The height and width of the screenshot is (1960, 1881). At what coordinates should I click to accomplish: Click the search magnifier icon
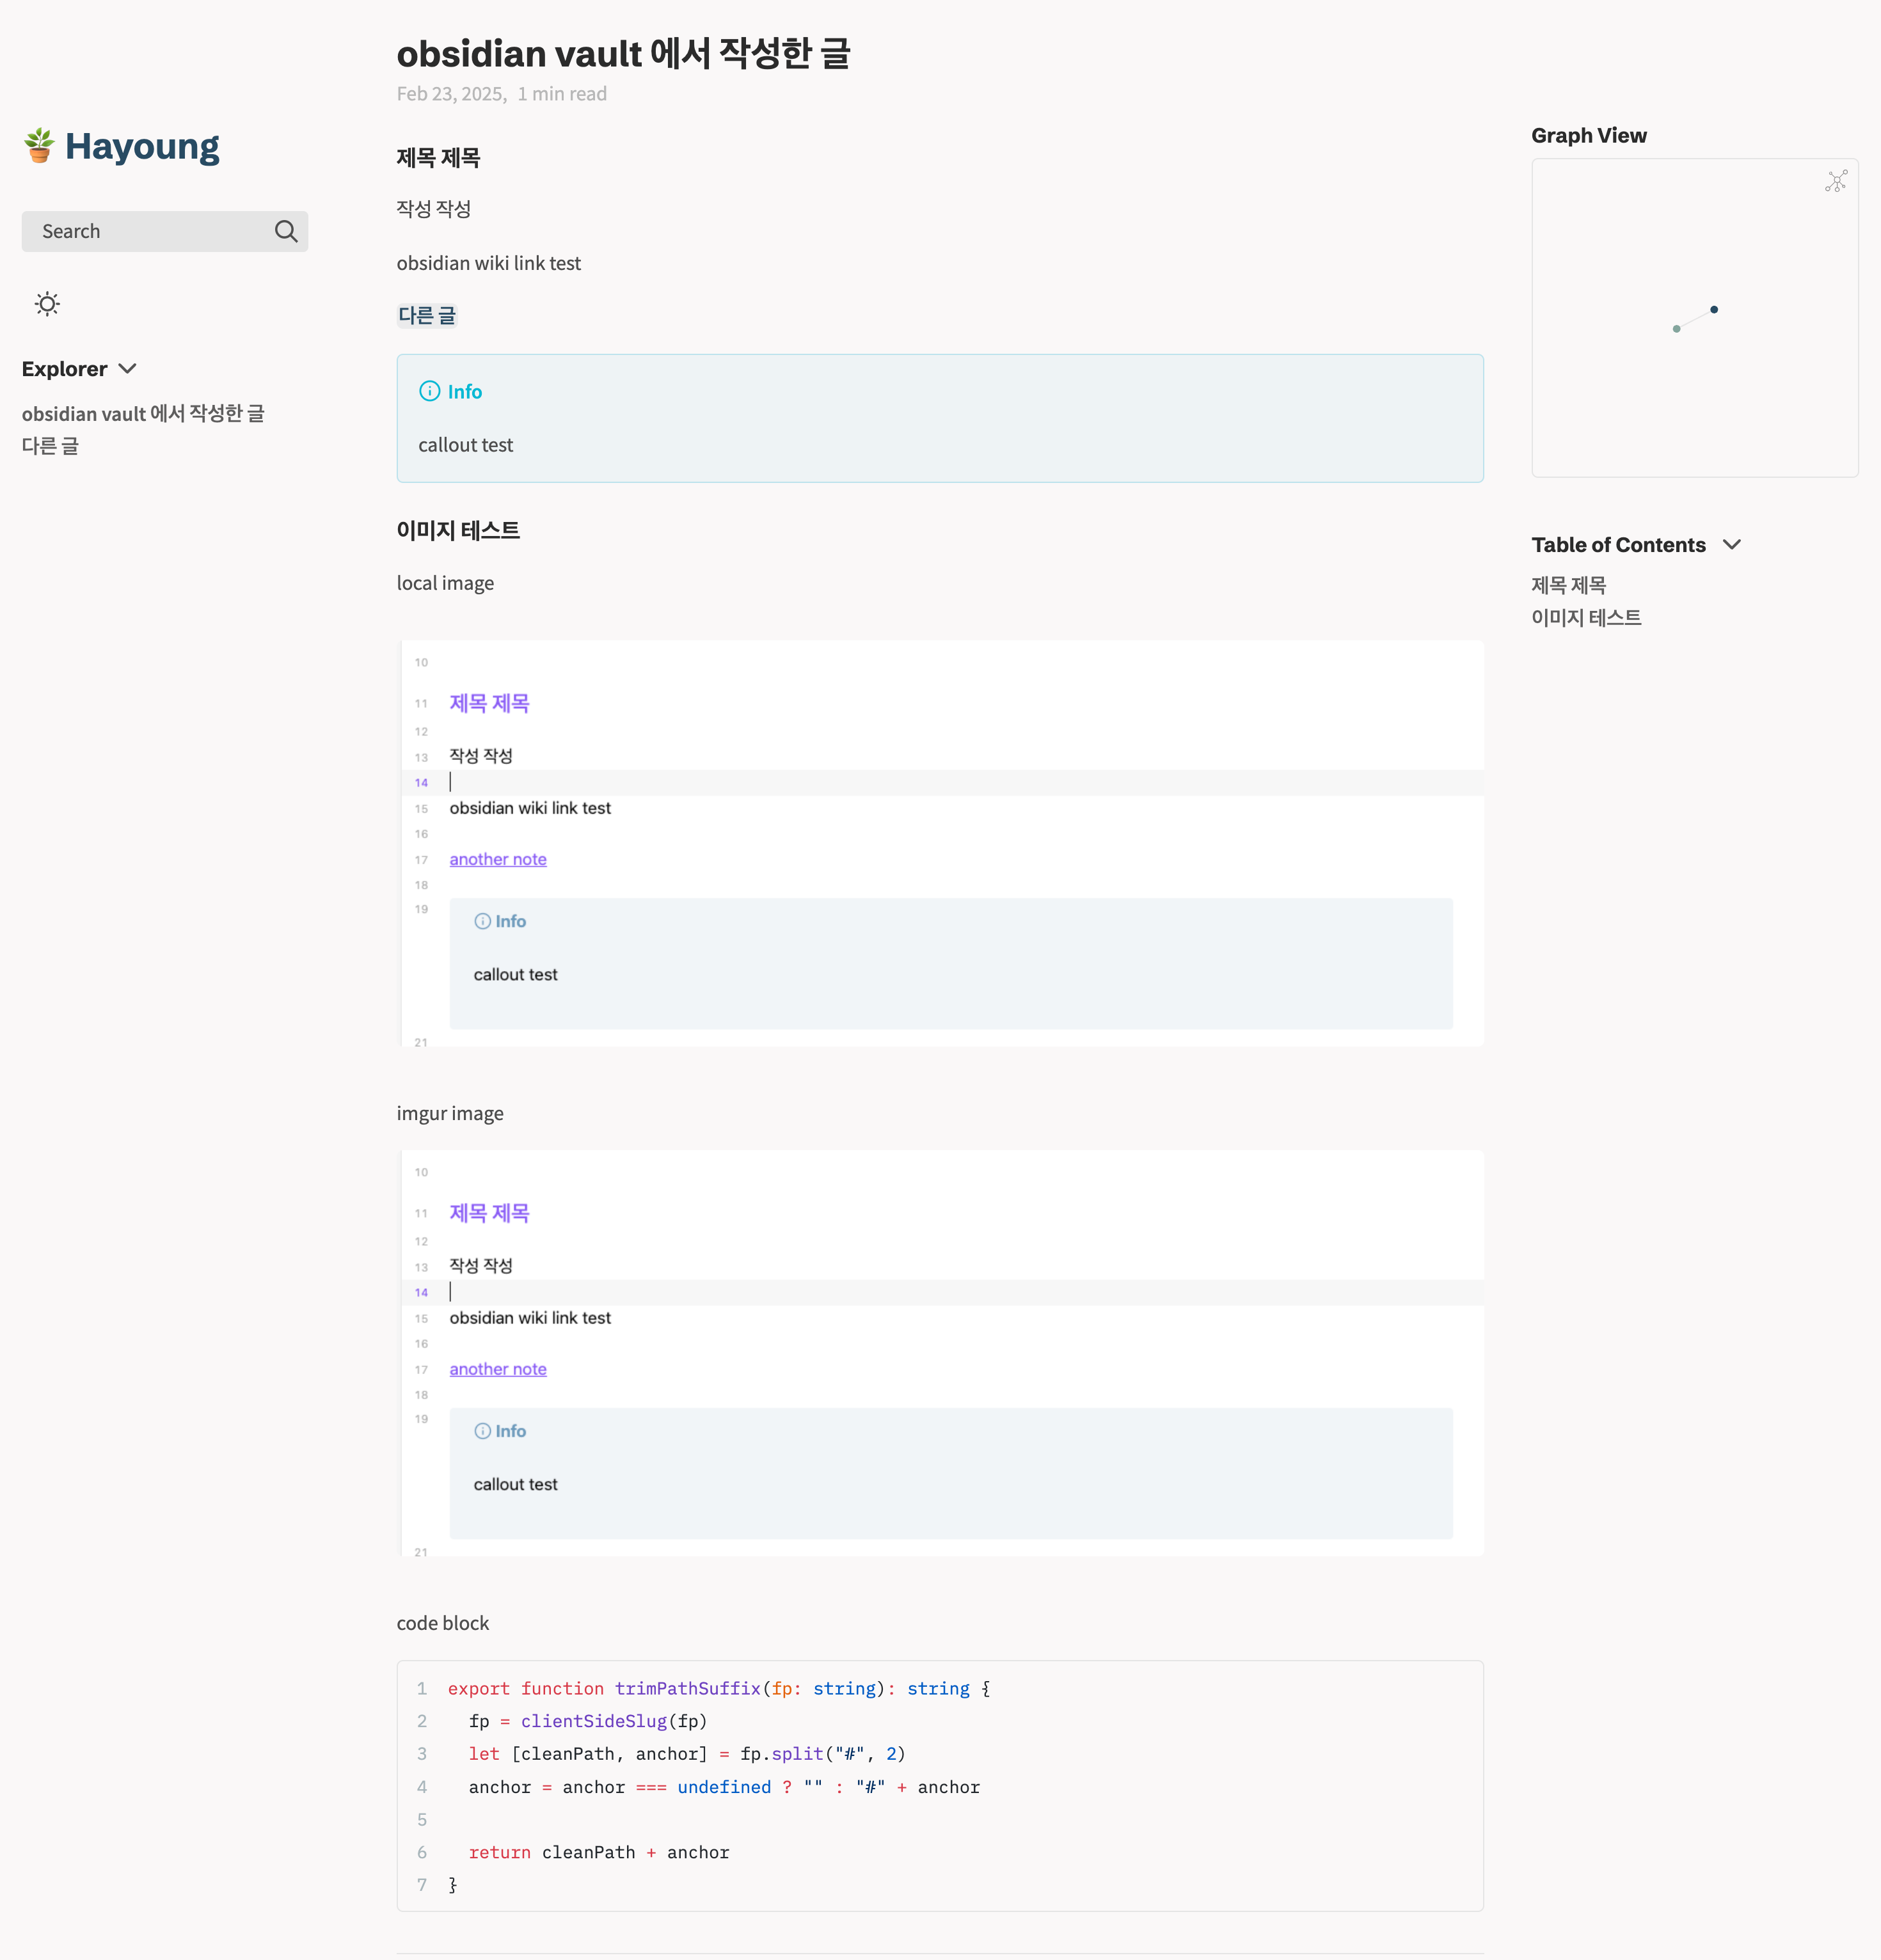(286, 231)
